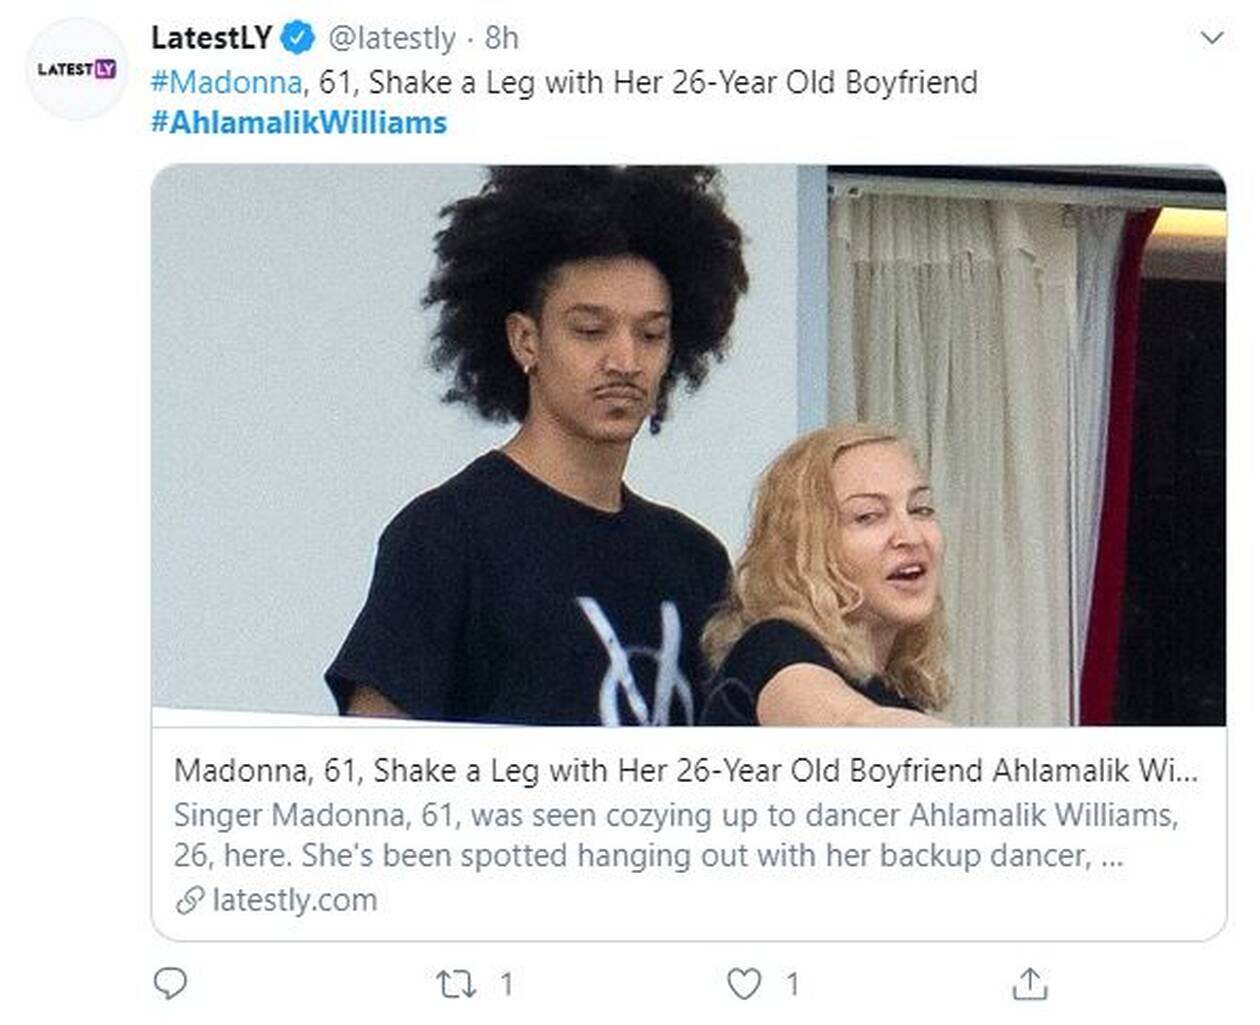Expand the tweet options chevron
Screen dimensions: 1260x1025
tap(1212, 38)
